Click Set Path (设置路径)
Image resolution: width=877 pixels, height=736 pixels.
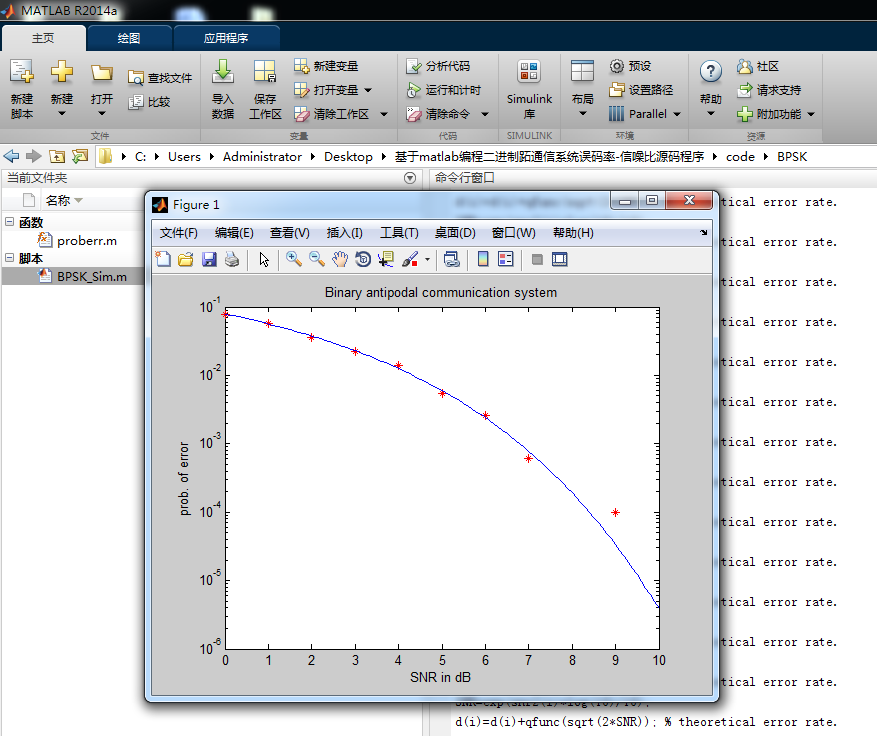[x=641, y=90]
